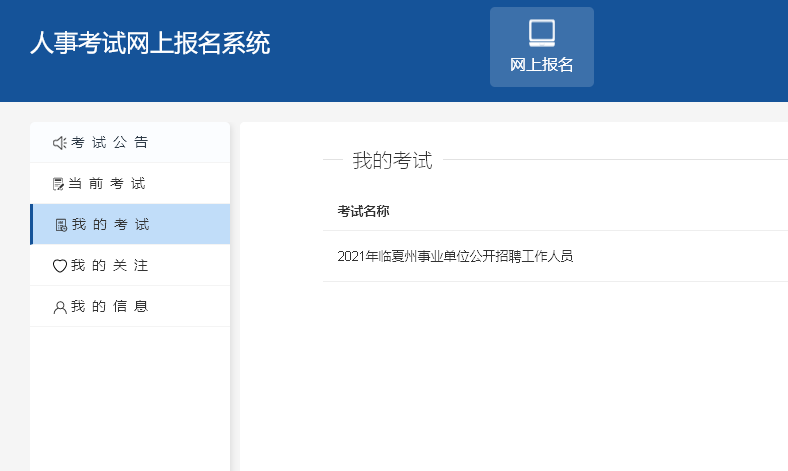Switch to the 网上报名 text label in header
Screen dimensions: 788x471
pos(541,65)
